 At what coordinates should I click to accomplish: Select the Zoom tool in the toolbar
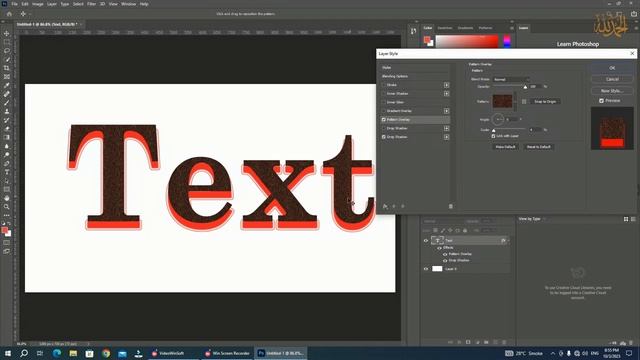coord(7,207)
